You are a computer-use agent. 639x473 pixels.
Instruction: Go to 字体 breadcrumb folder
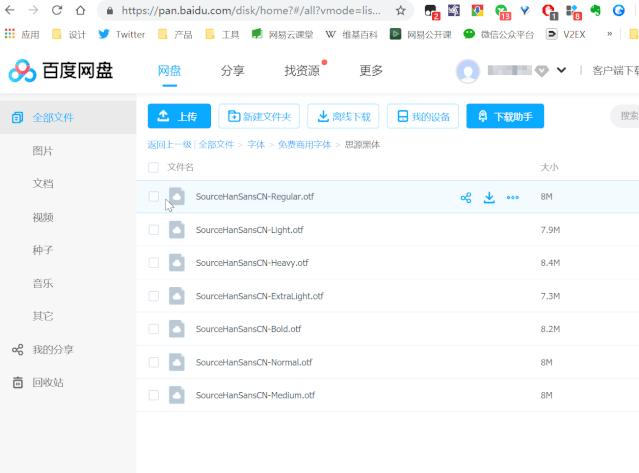pyautogui.click(x=256, y=145)
